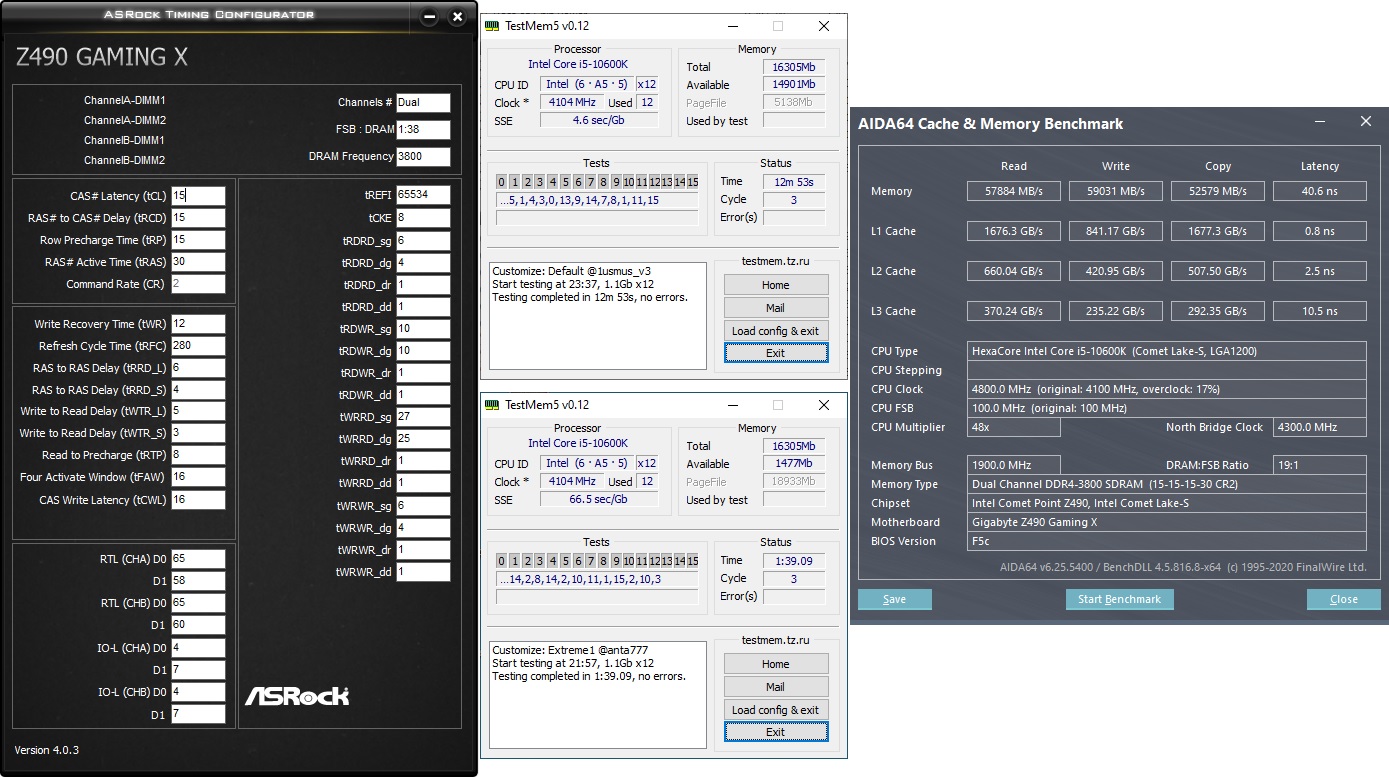Select the Write Recovery Time (tWR) field
This screenshot has width=1389, height=777.
pos(198,324)
